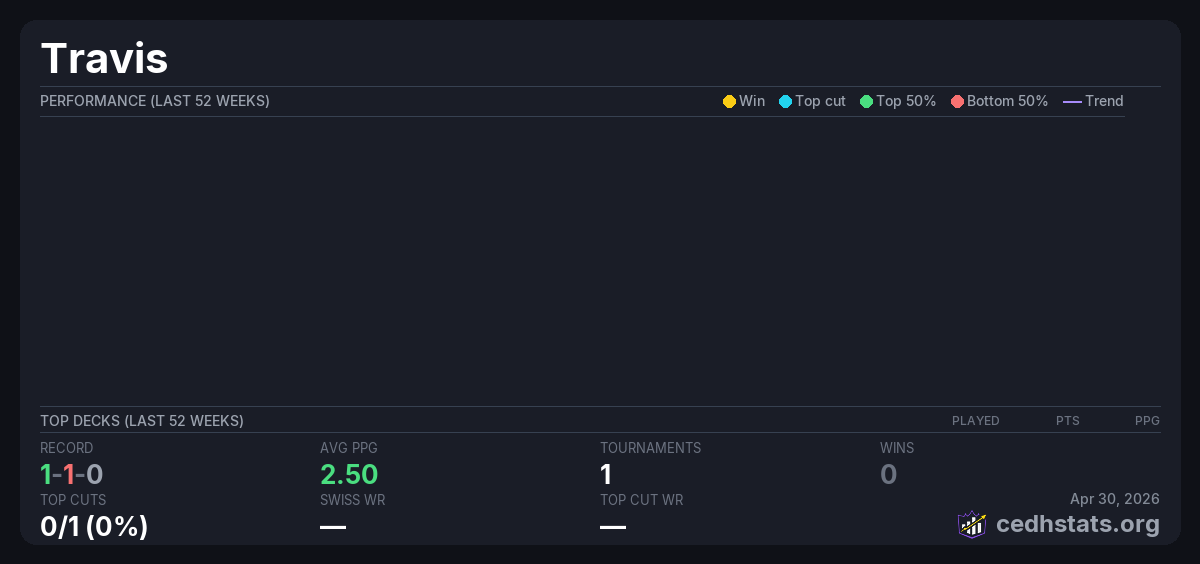Click the purple Trend line marker

coord(1072,101)
